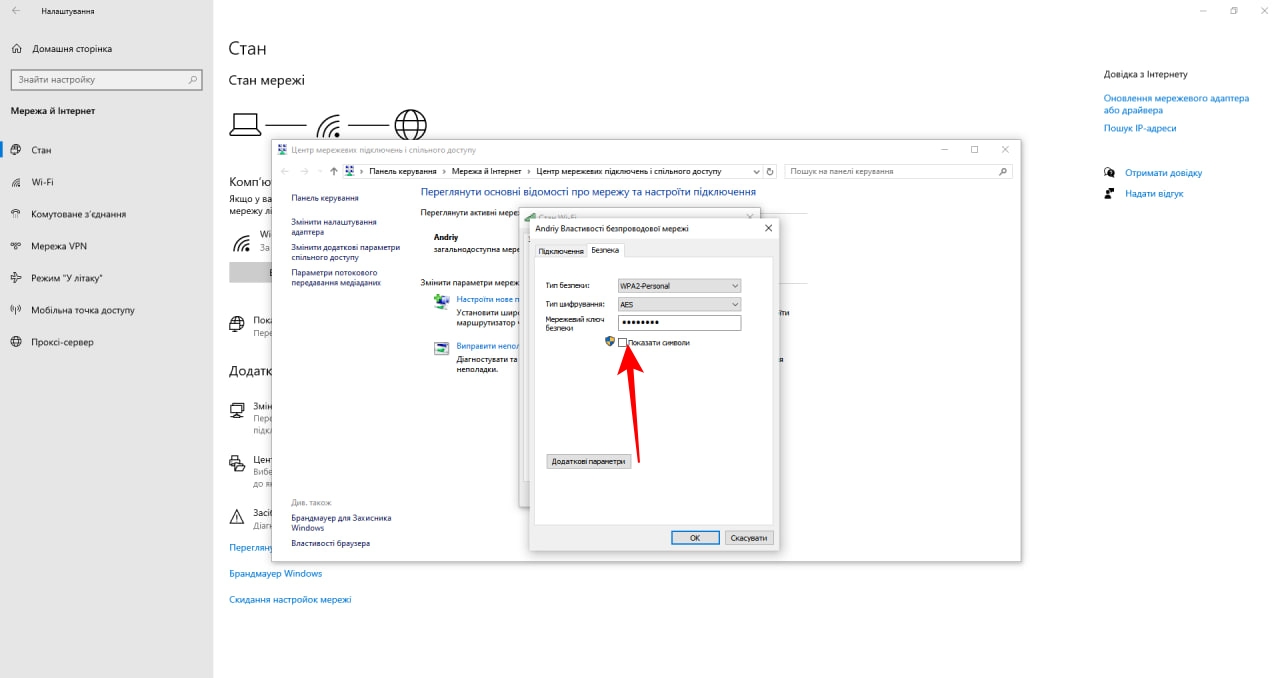Click the 'Проксі-сервер' globe icon

(x=17, y=342)
